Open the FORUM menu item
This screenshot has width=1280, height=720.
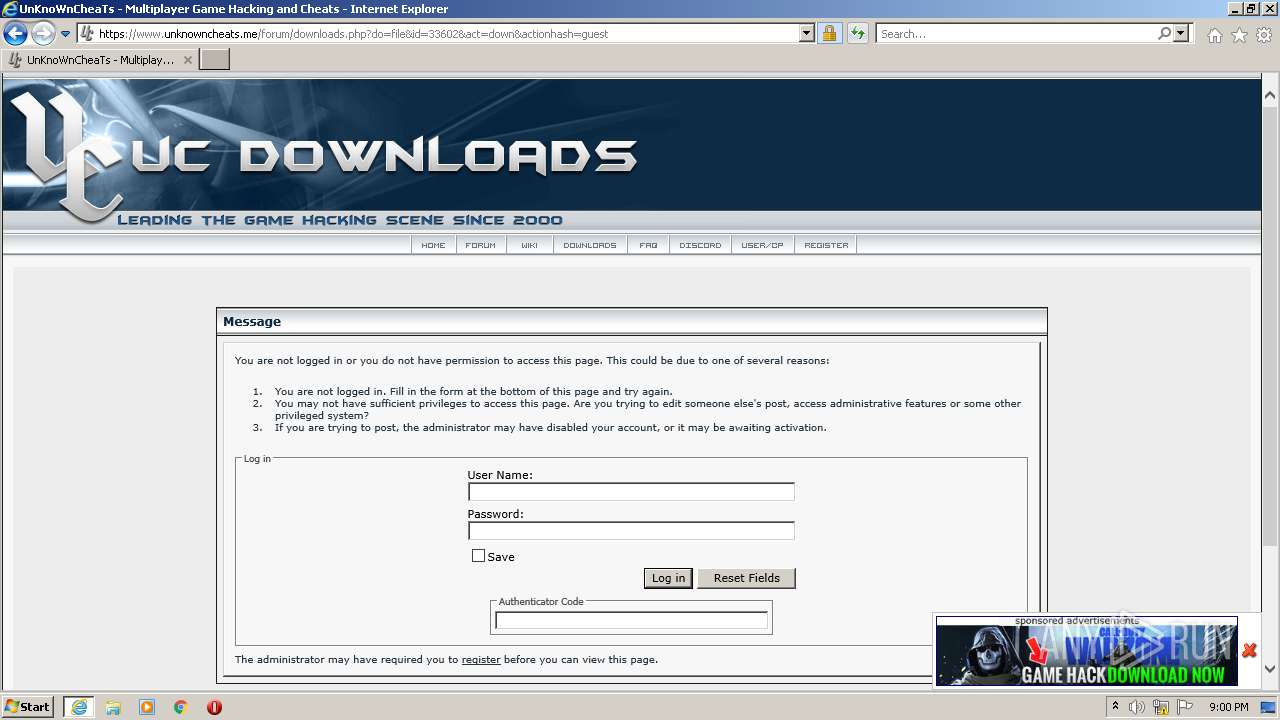click(481, 245)
